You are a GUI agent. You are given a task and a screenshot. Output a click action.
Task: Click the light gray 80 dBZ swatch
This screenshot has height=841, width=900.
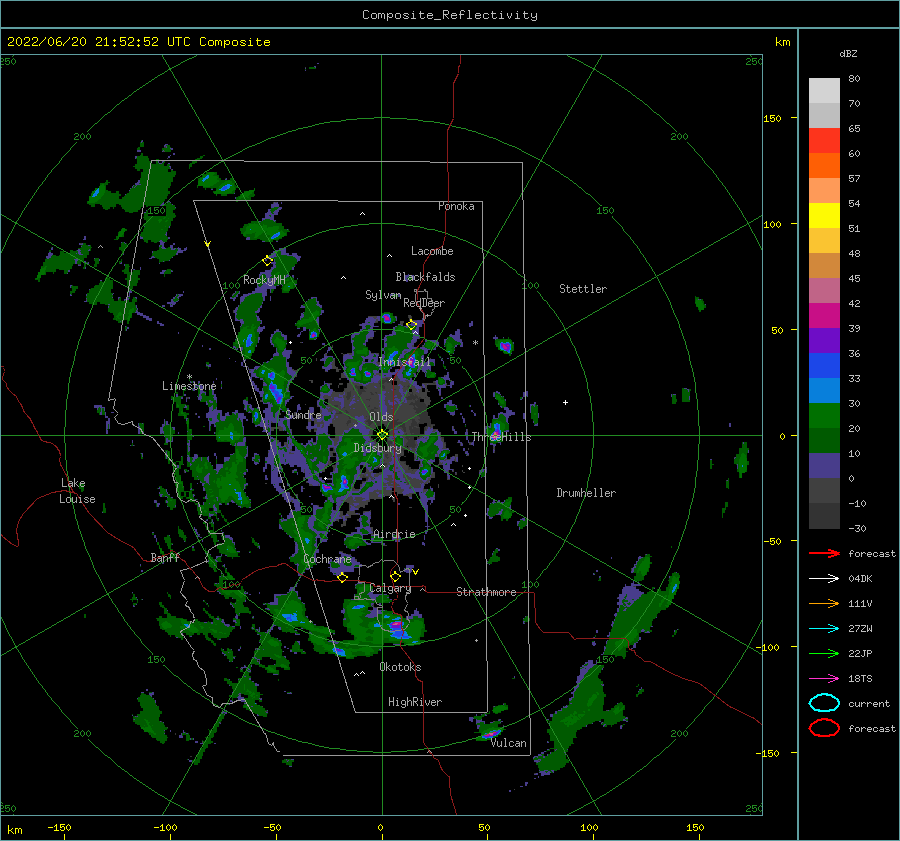(824, 90)
